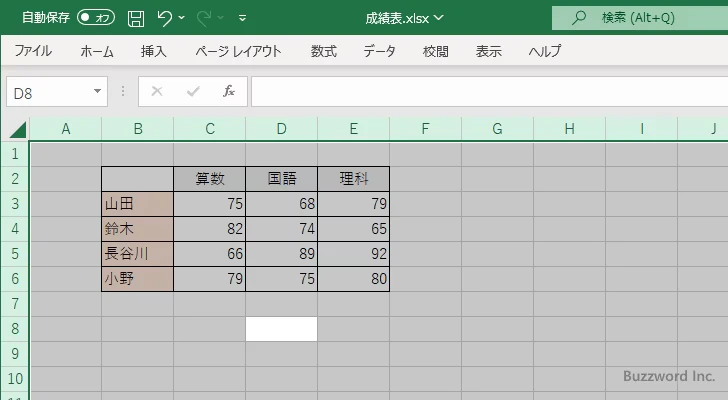The height and width of the screenshot is (400, 728).
Task: Select column H header
Action: coord(570,129)
